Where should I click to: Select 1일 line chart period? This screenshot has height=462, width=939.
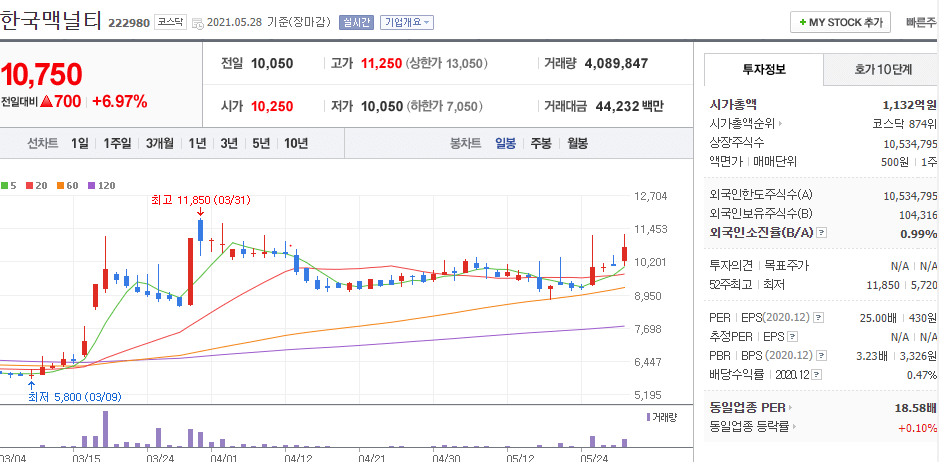80,144
